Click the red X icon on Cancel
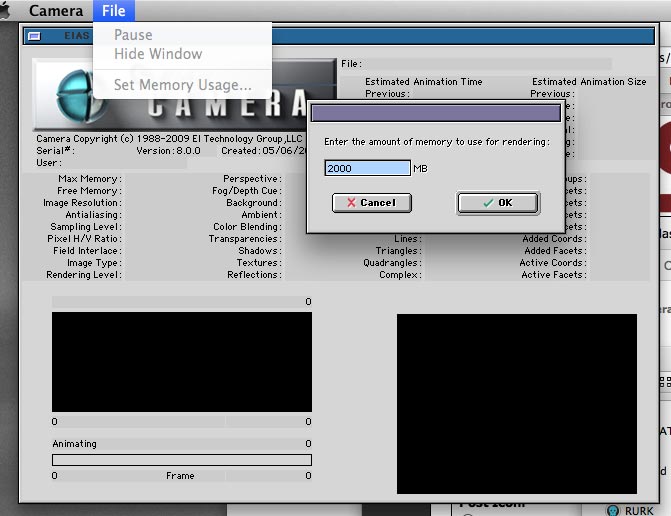 pyautogui.click(x=350, y=203)
